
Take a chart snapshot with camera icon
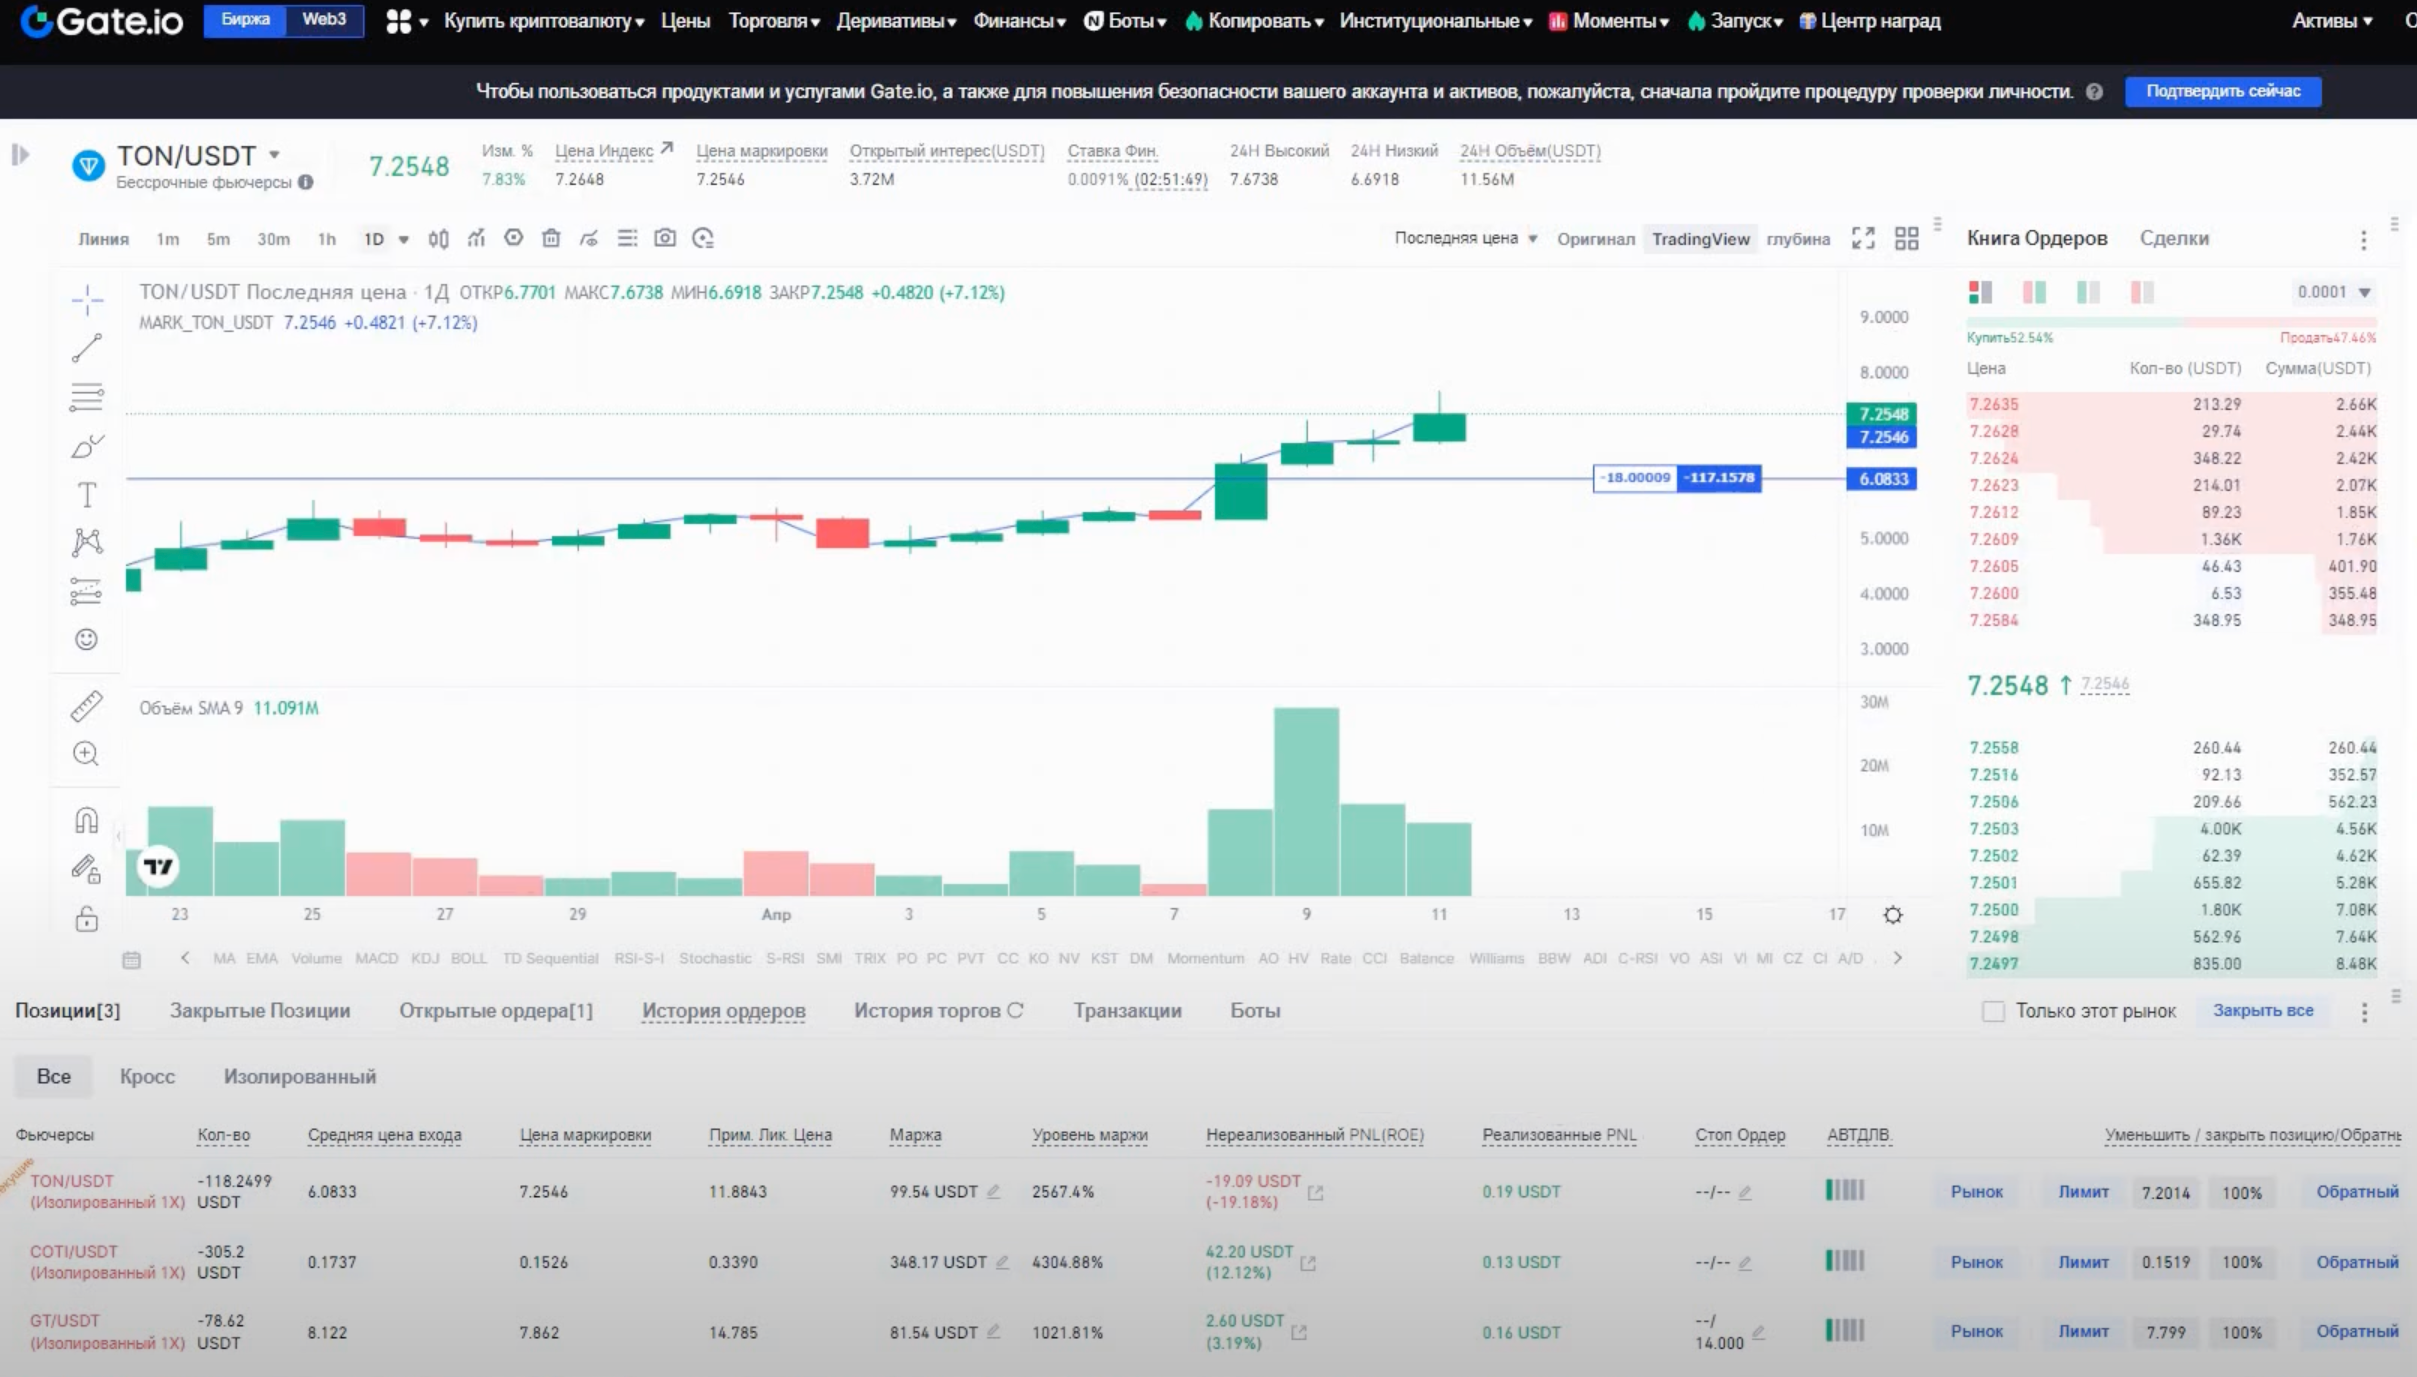click(665, 238)
